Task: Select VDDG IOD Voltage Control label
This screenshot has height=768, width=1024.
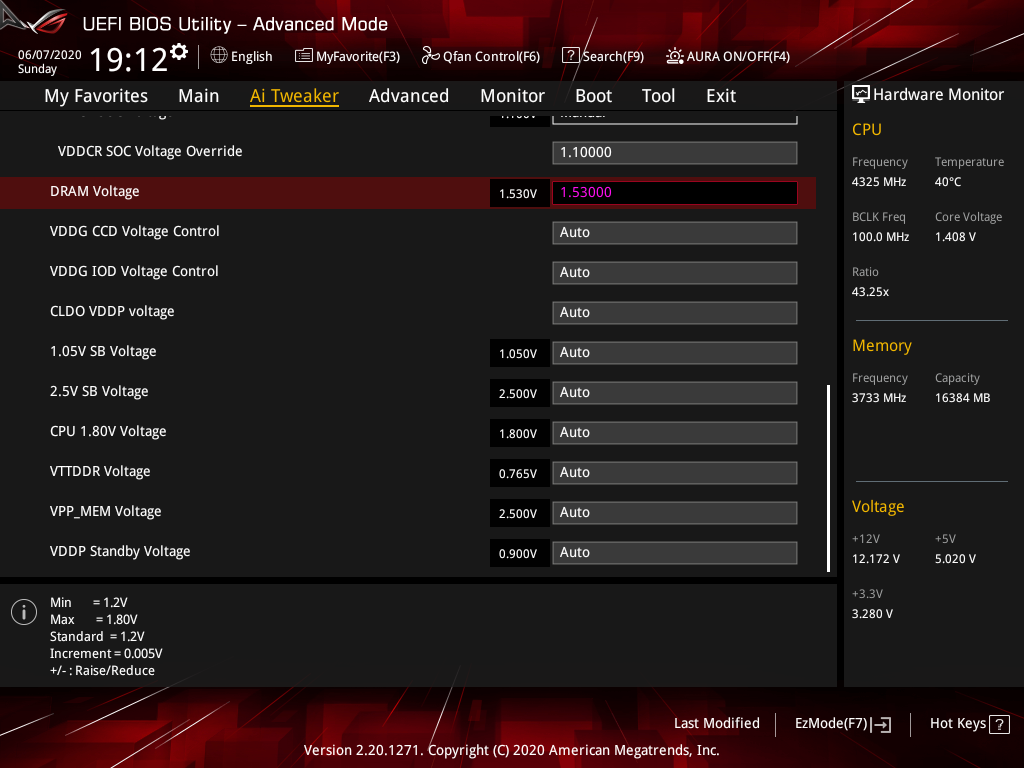Action: coord(134,271)
